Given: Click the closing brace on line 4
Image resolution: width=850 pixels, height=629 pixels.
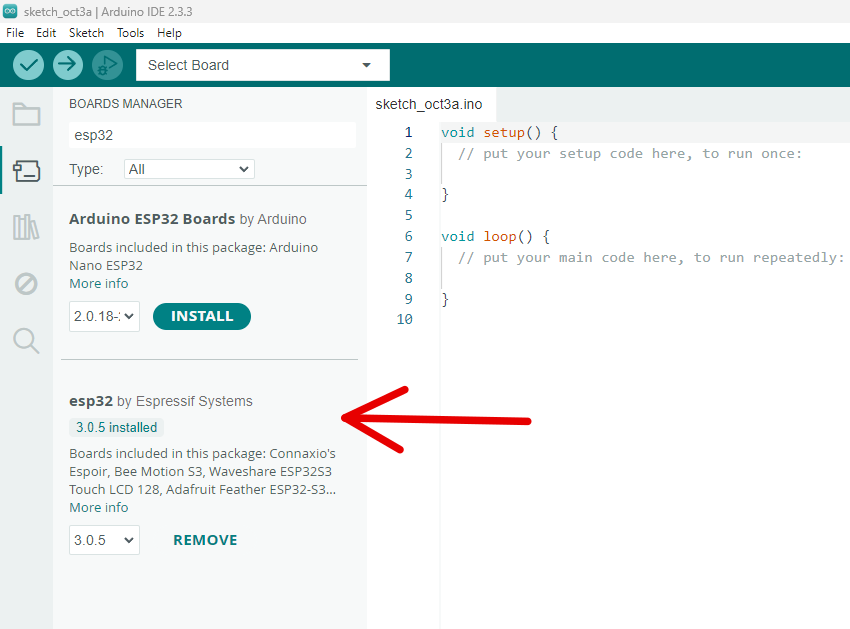Looking at the screenshot, I should (x=445, y=195).
